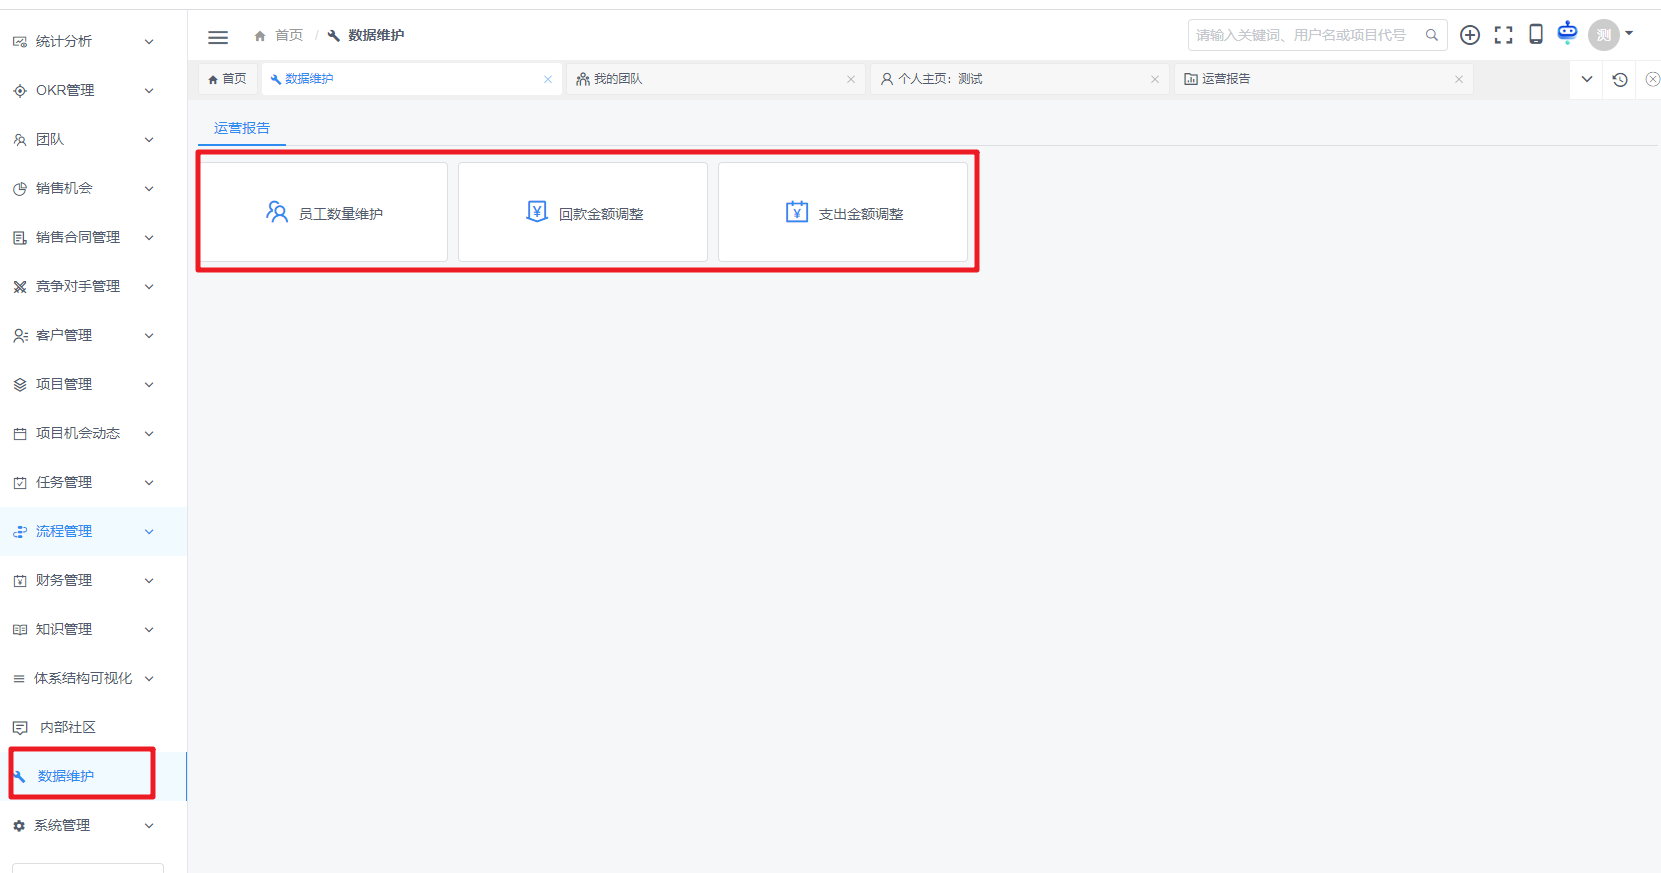Open 支出金额调整 card
1661x873 pixels.
(x=843, y=212)
